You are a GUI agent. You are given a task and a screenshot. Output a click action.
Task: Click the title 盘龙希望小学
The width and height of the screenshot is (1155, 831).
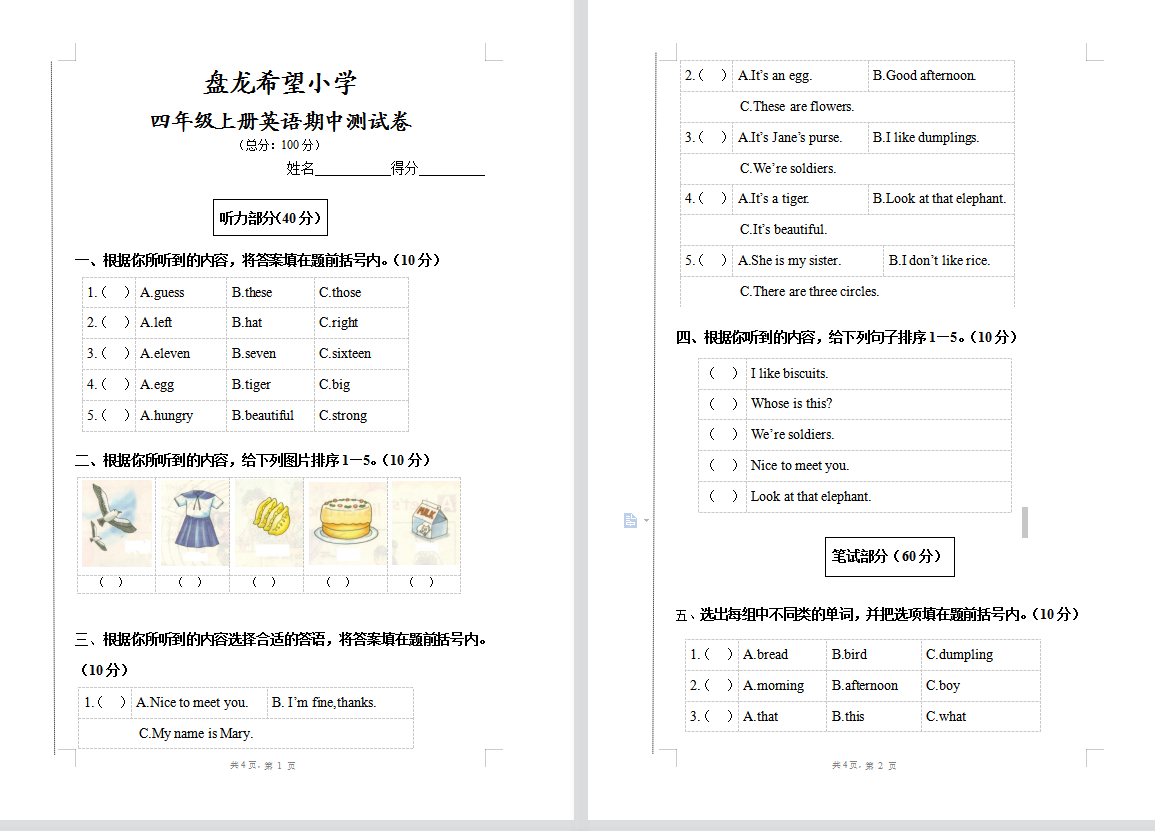coord(280,83)
